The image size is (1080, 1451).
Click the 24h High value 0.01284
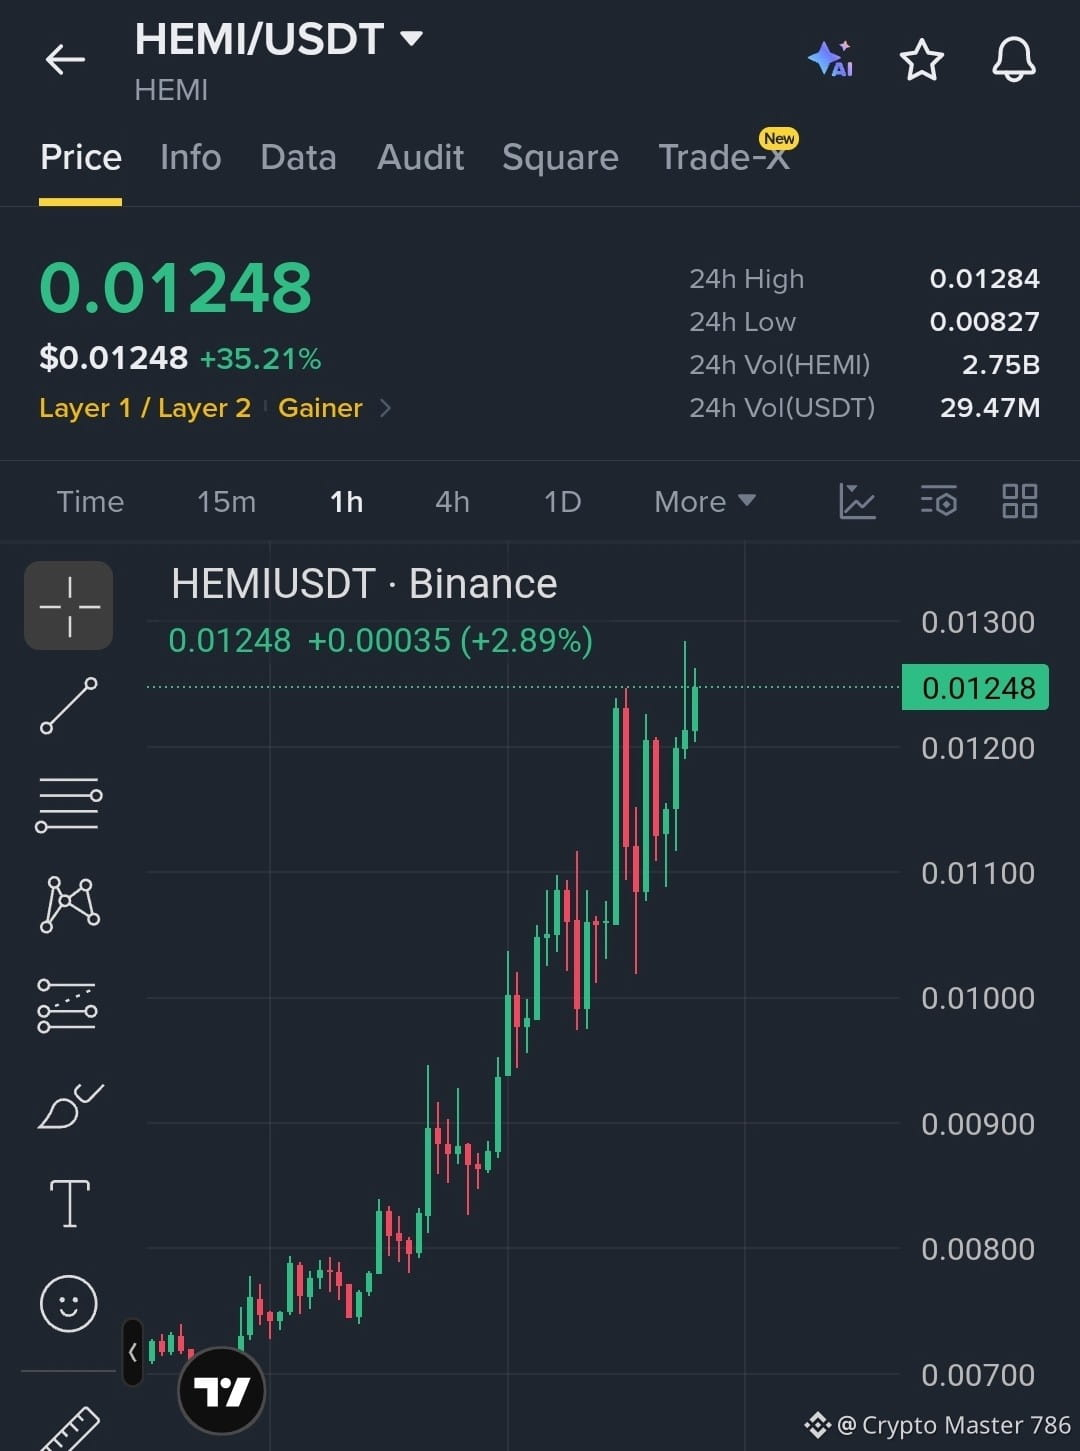pos(984,279)
